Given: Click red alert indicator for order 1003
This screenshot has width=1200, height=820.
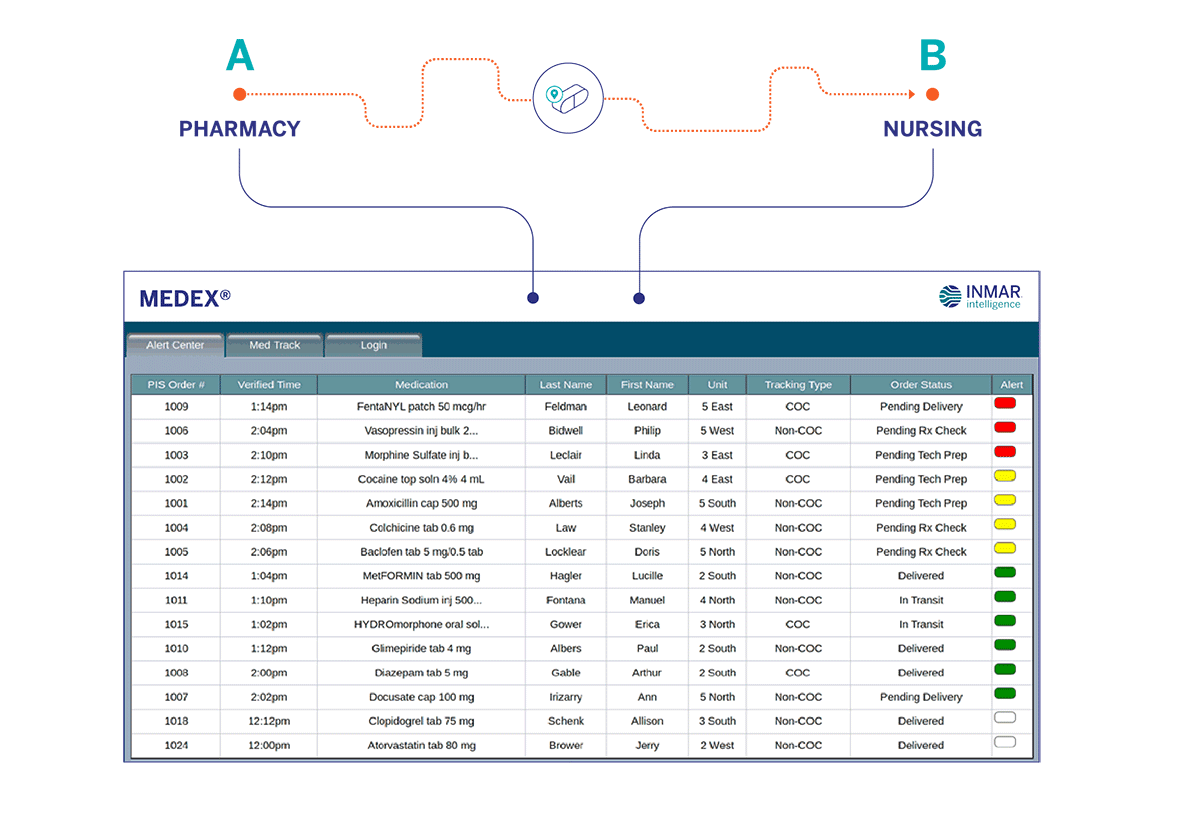Looking at the screenshot, I should pyautogui.click(x=1005, y=452).
